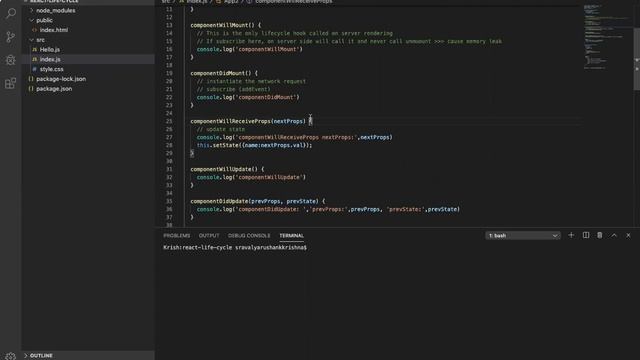Open the Search view in activity bar

click(11, 14)
